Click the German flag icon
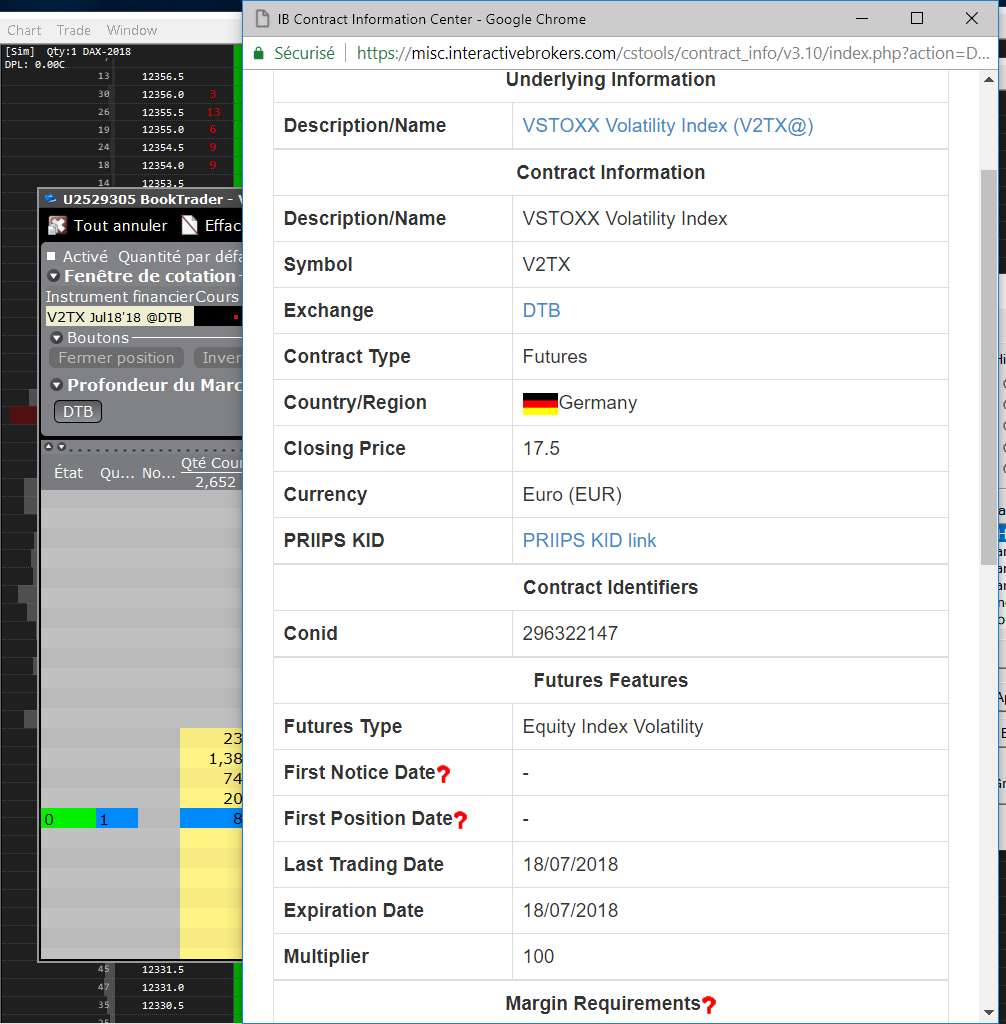1006x1024 pixels. pyautogui.click(x=540, y=404)
